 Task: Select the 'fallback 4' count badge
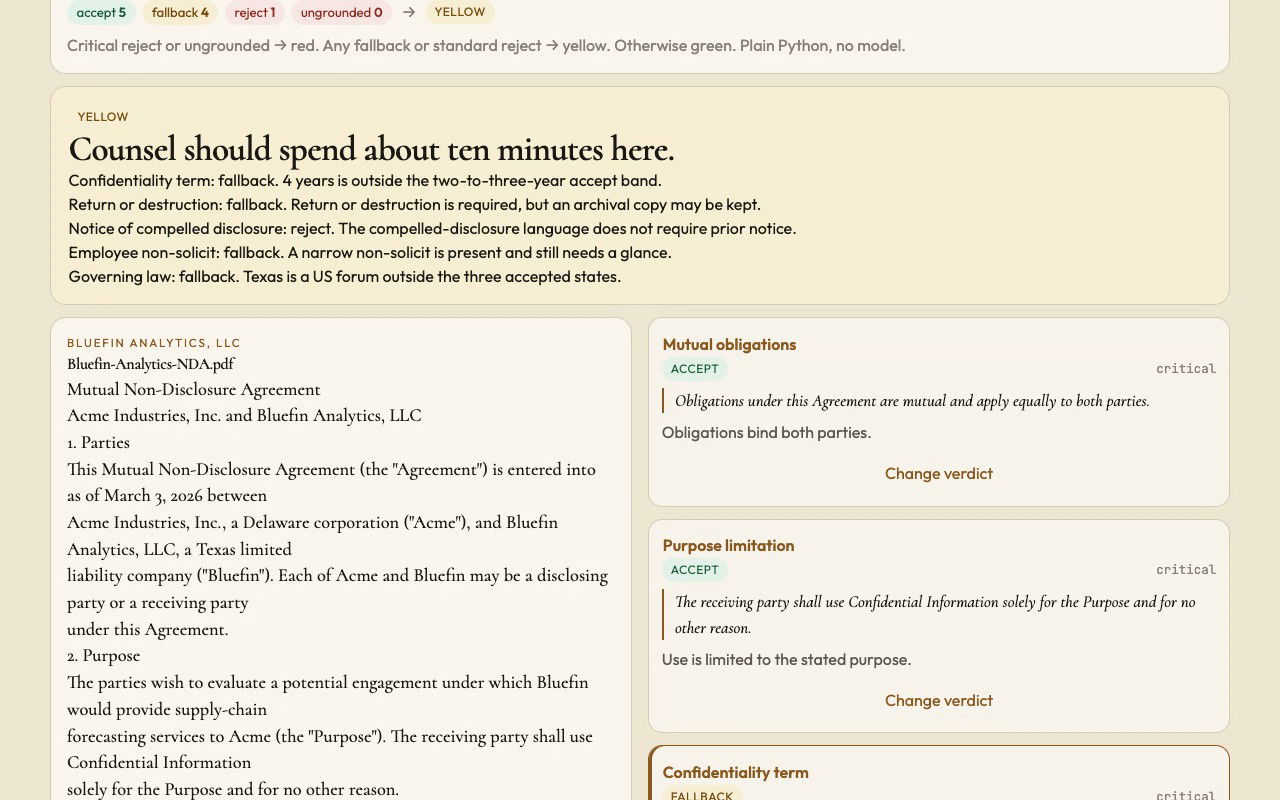click(180, 13)
